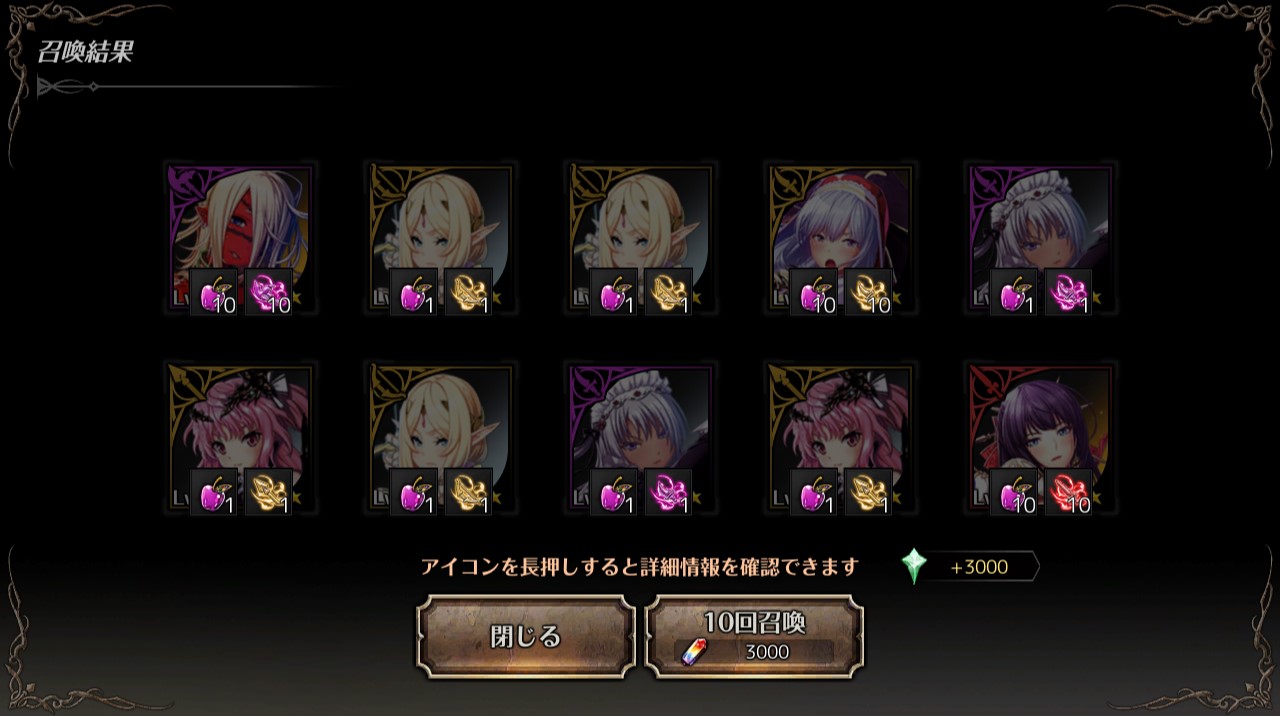Click the green crystal currency icon

pos(914,566)
